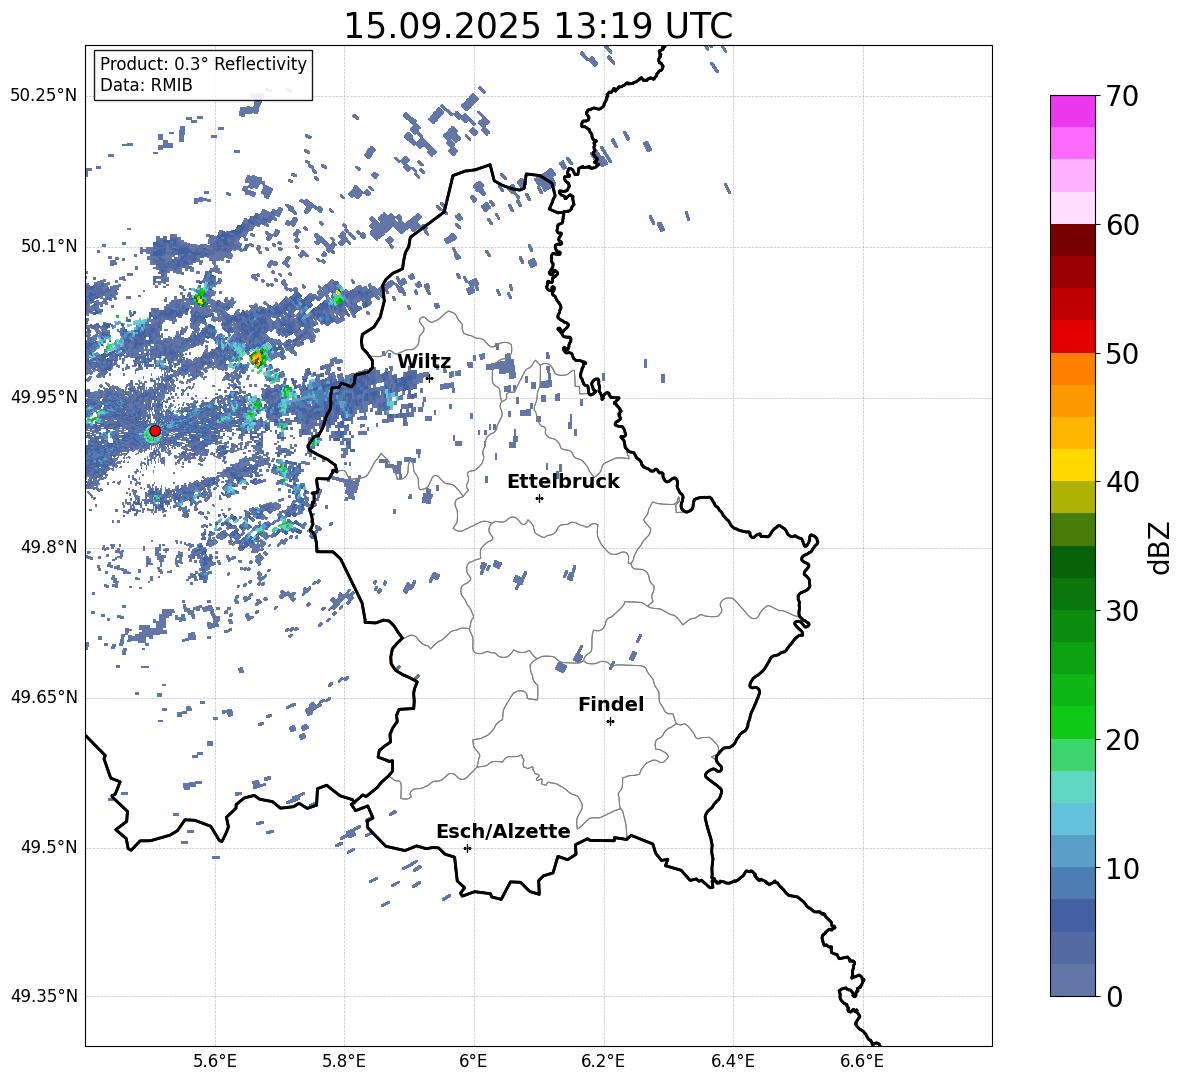
Task: Click the 6.2°E longitude tick label
Action: tap(603, 1061)
